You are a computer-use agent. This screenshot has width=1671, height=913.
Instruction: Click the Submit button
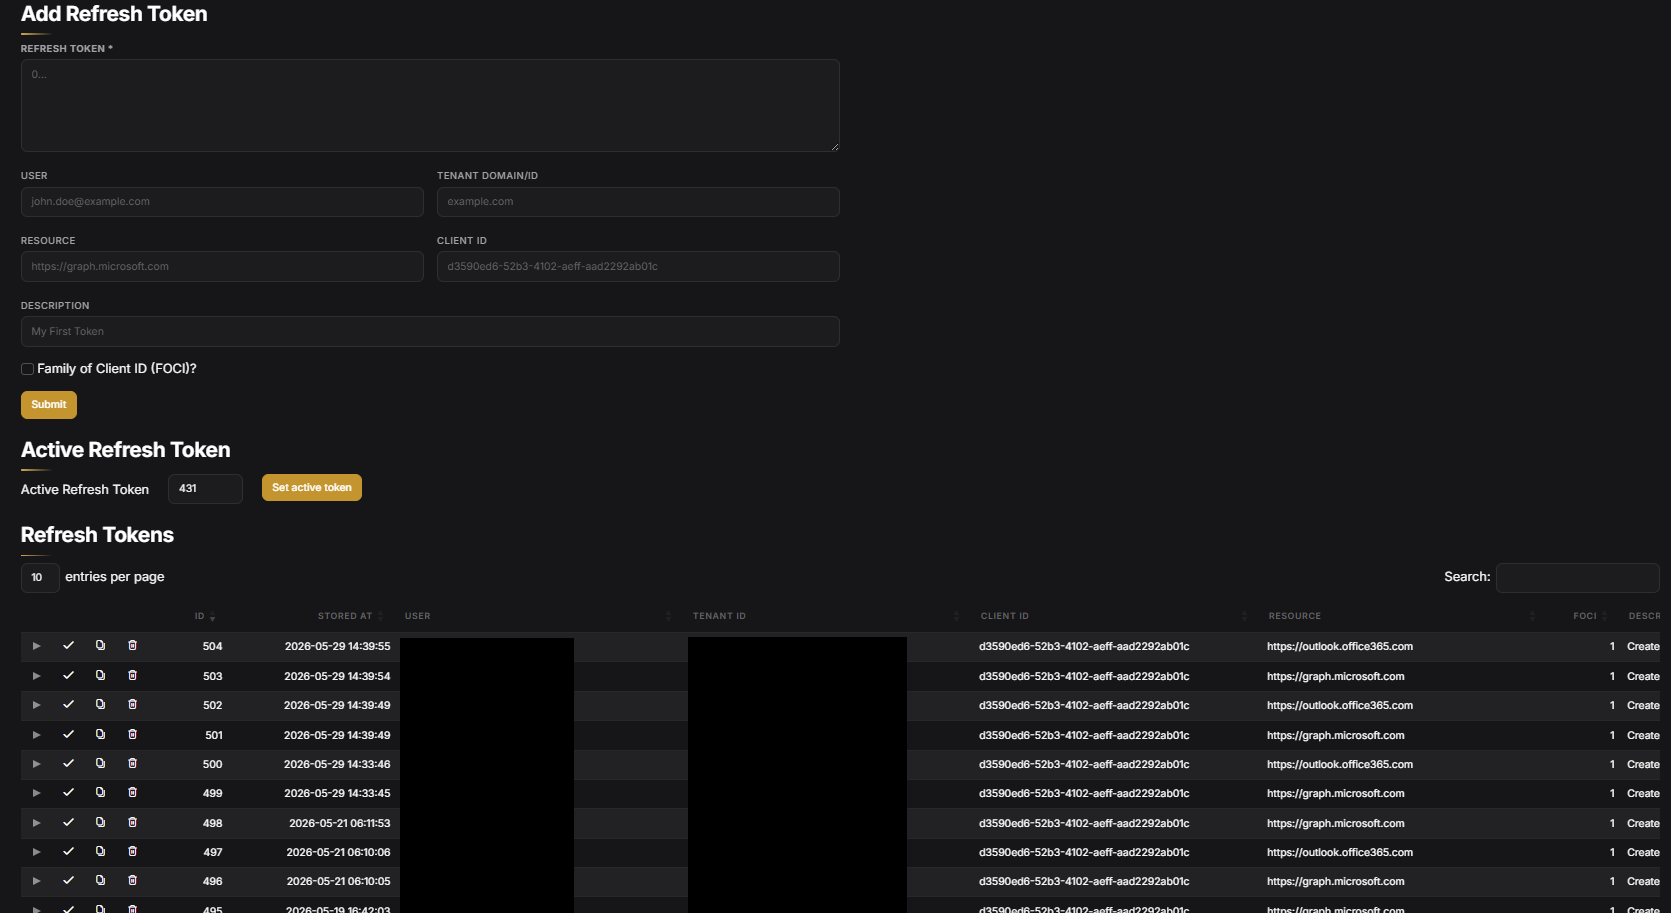point(49,405)
